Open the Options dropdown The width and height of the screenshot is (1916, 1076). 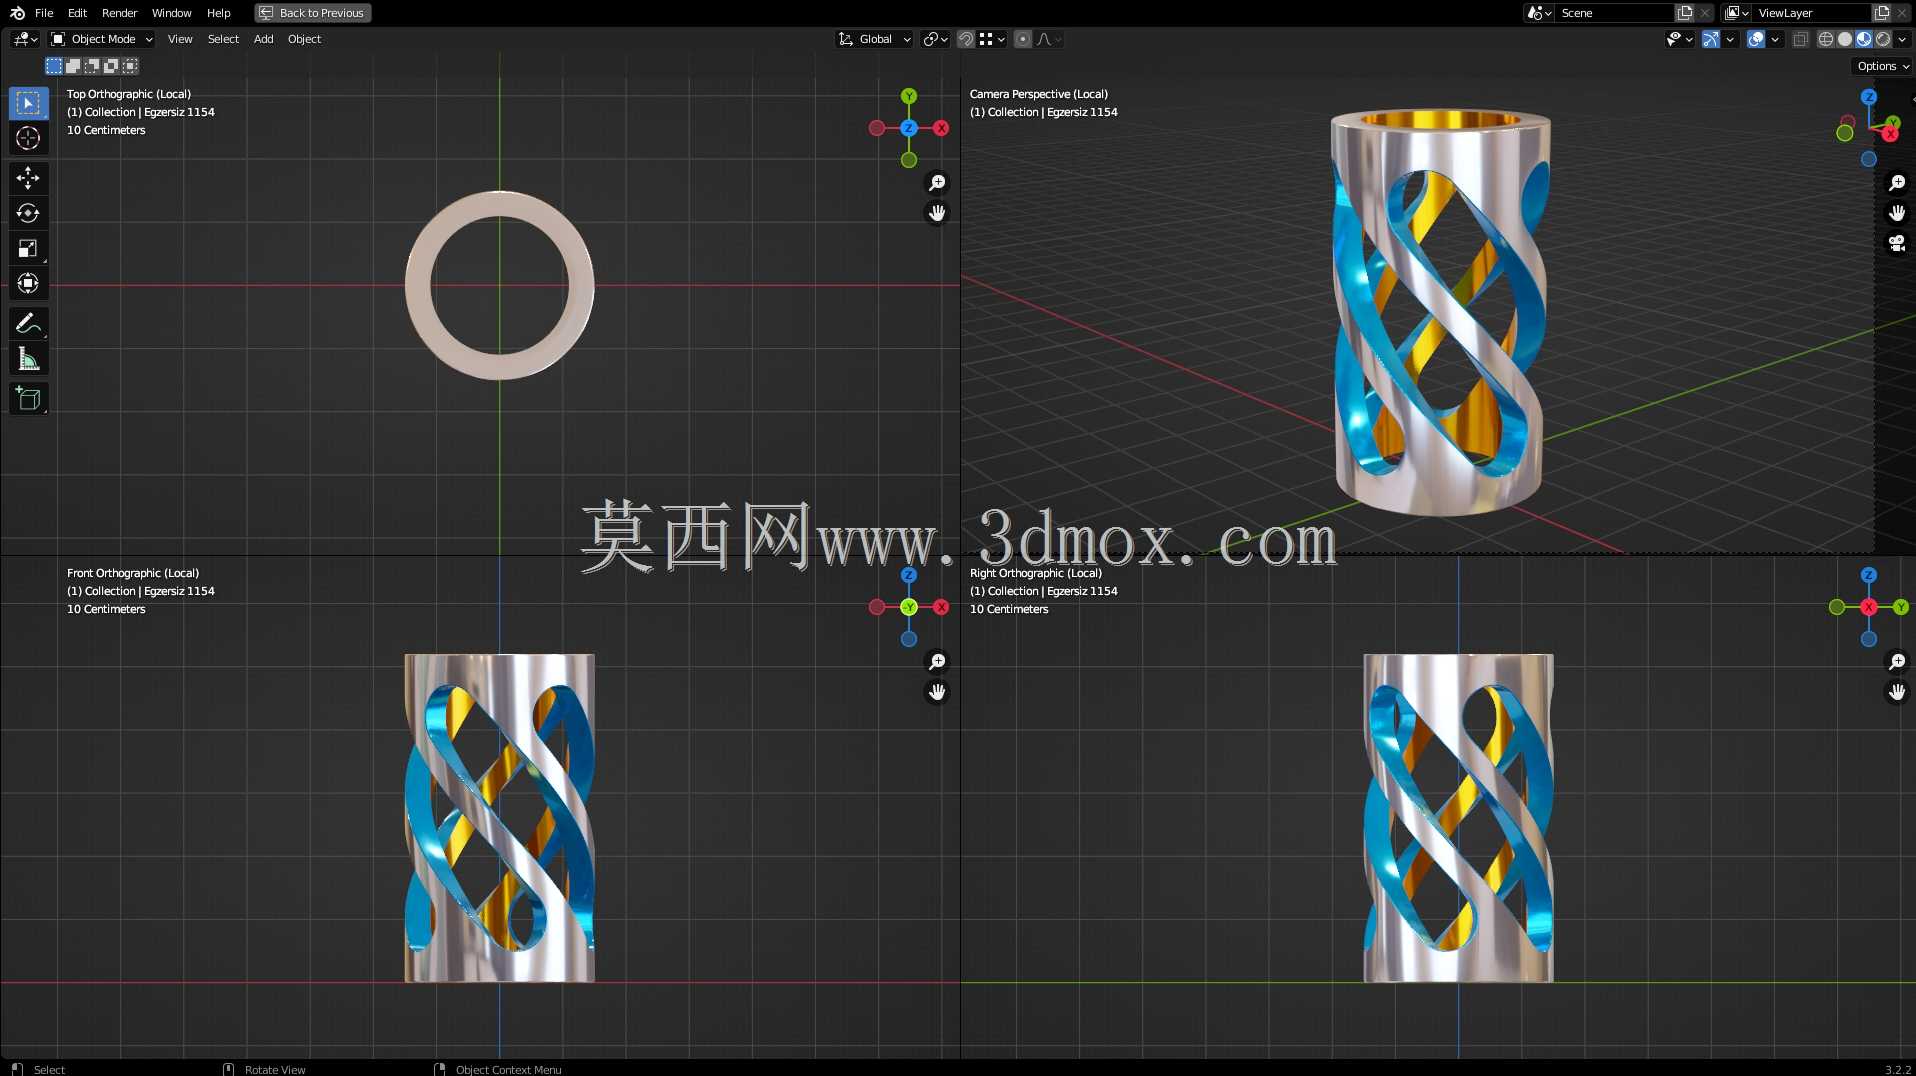click(x=1883, y=66)
